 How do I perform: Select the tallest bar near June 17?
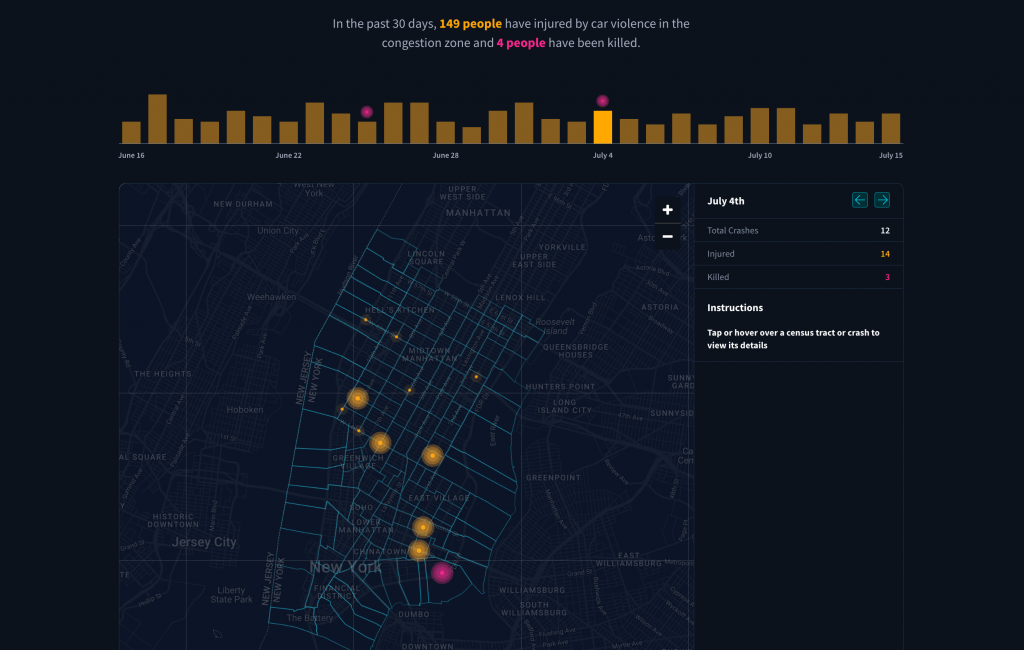(x=155, y=115)
